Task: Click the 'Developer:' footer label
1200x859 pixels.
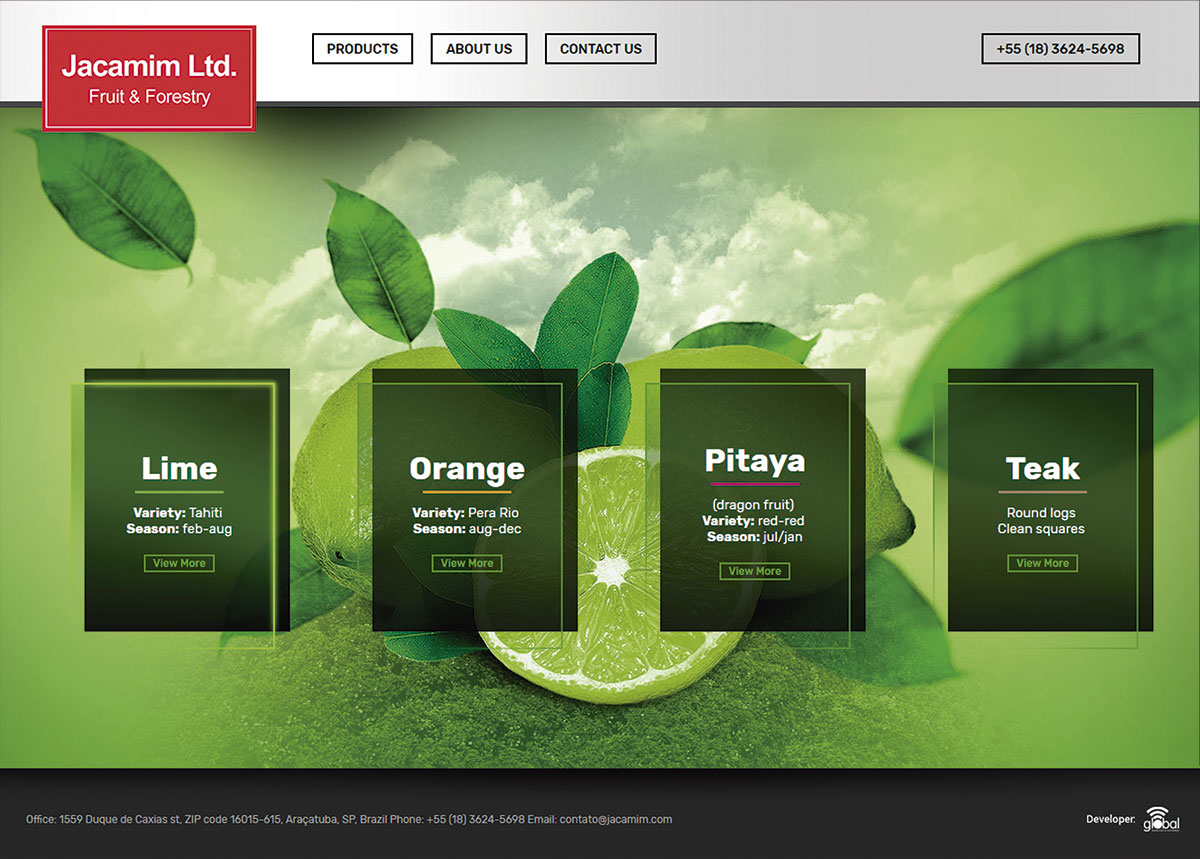Action: click(1111, 819)
